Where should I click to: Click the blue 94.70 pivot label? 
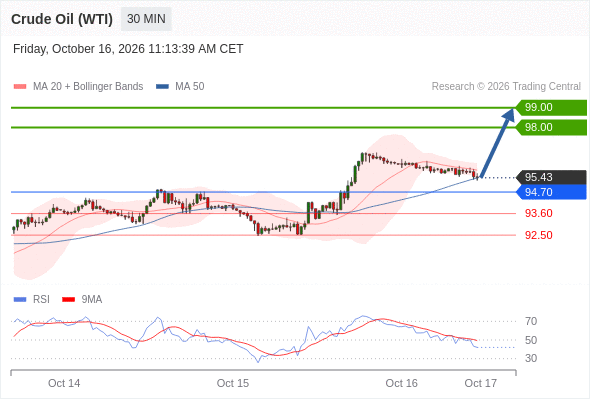551,192
